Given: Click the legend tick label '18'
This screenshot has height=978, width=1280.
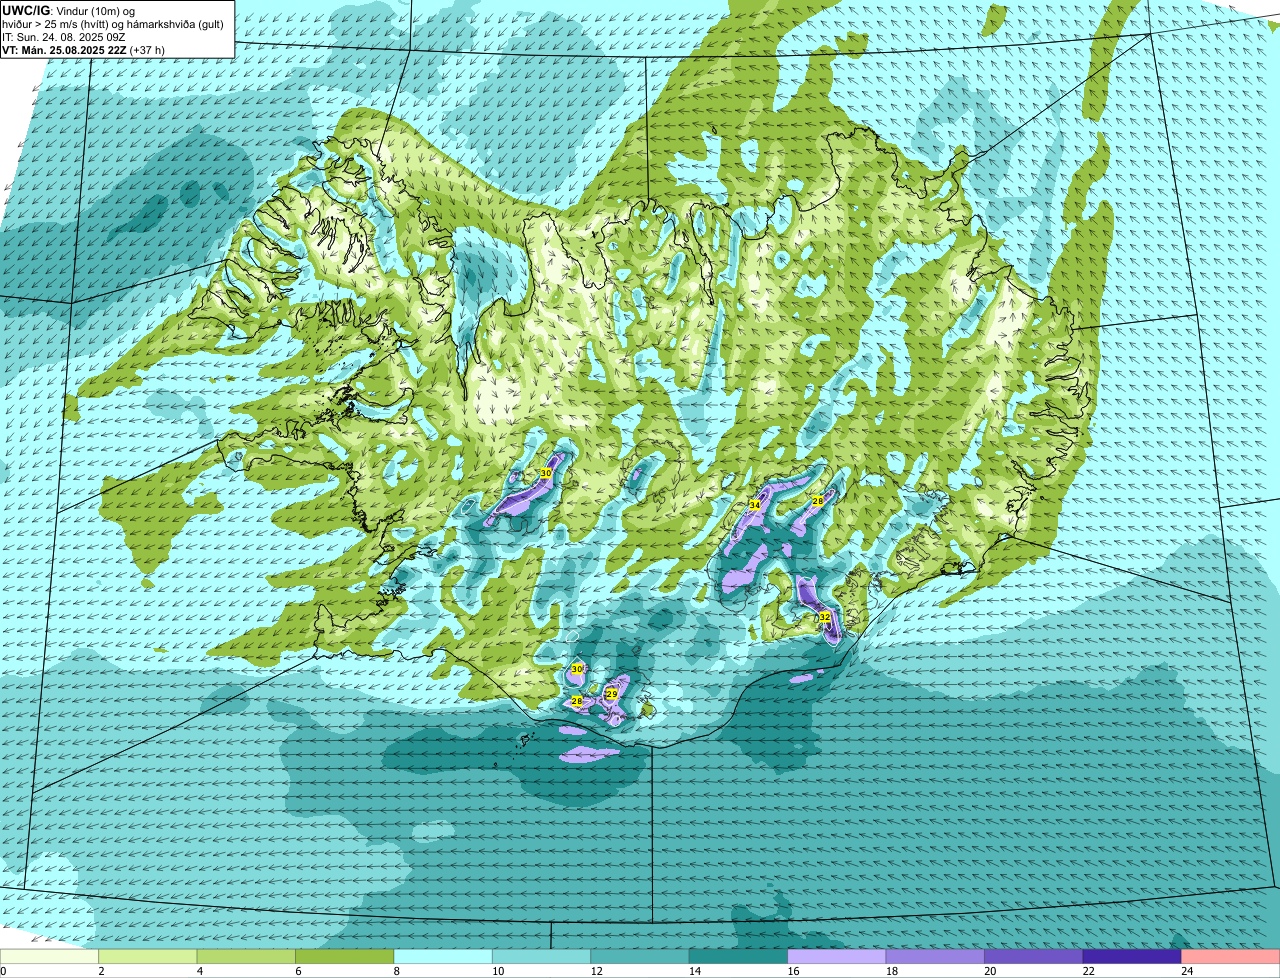Looking at the screenshot, I should 892,971.
